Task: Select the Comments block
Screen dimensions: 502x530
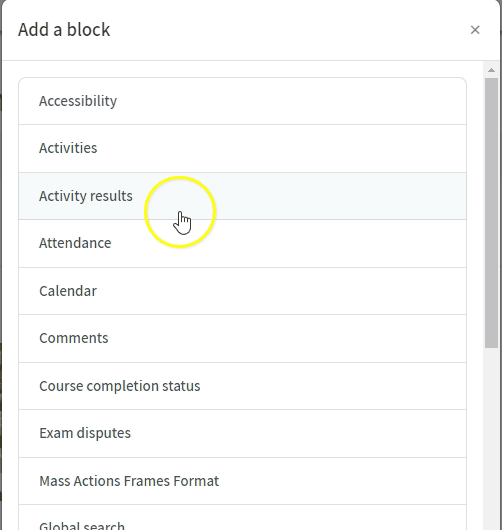Action: point(242,338)
